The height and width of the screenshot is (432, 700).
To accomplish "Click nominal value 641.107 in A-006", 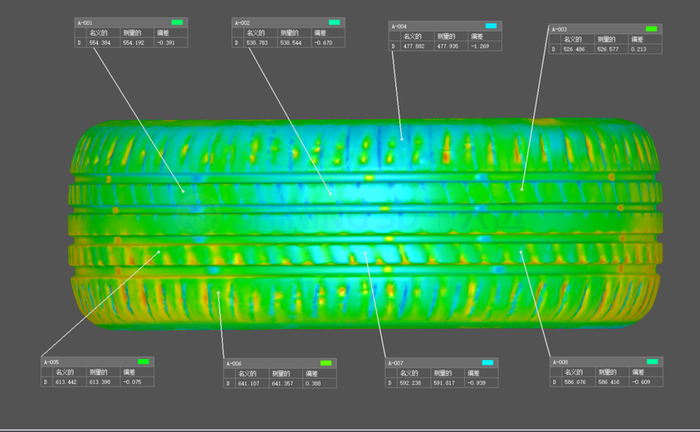I will pos(249,383).
